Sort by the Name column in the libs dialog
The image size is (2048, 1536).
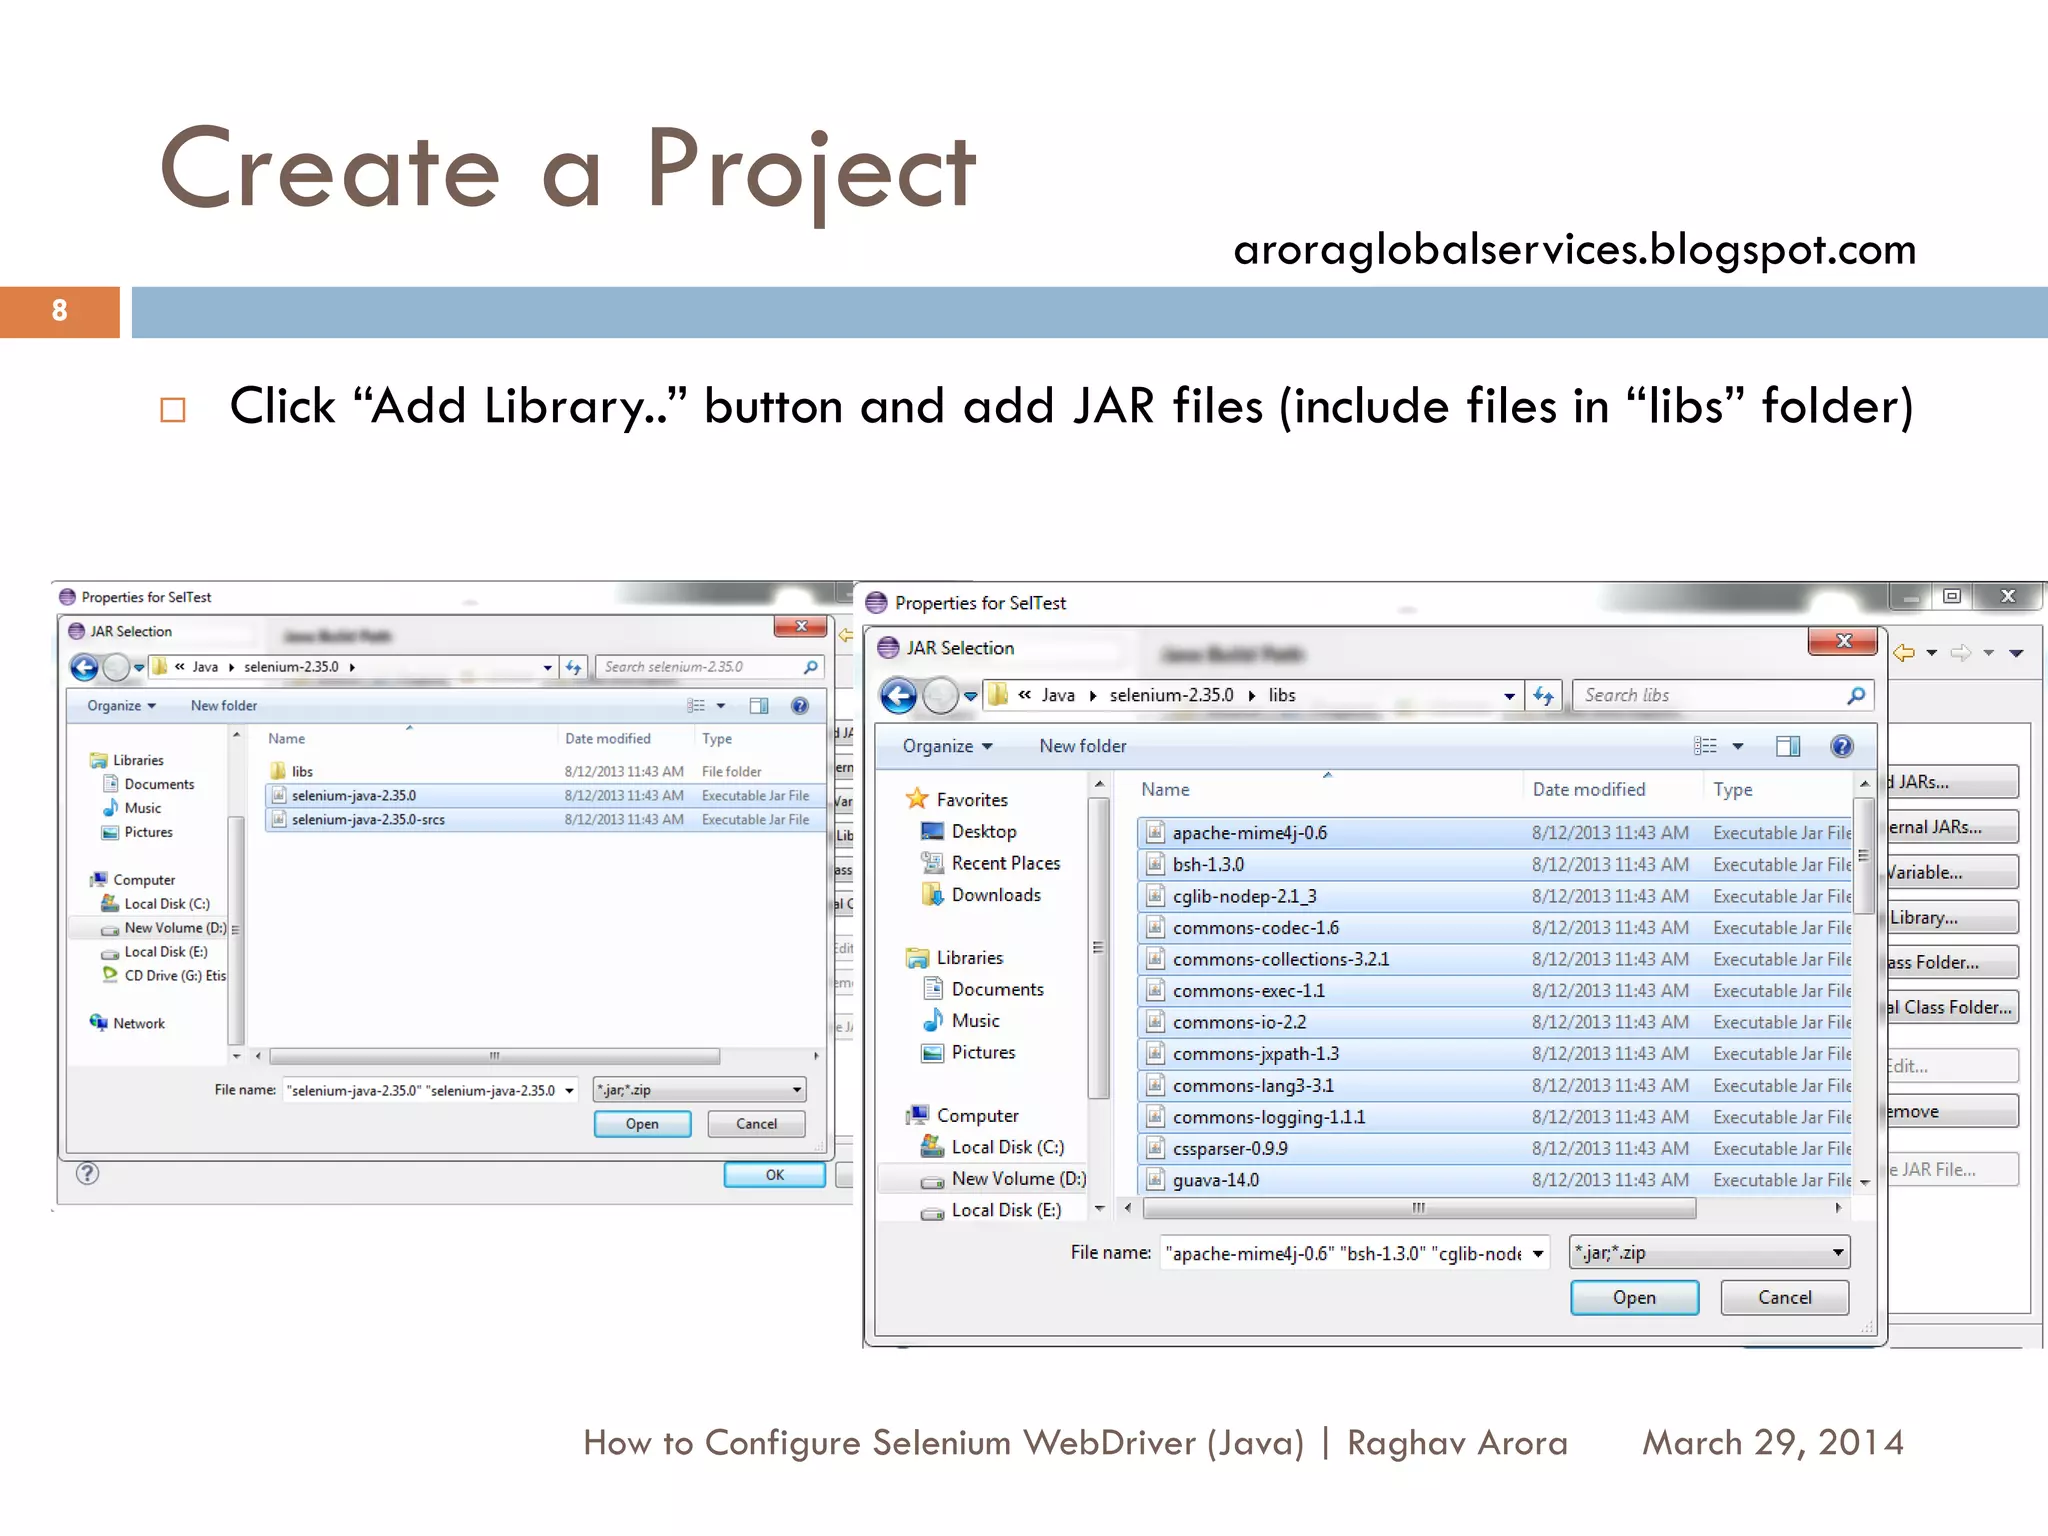click(x=1166, y=789)
